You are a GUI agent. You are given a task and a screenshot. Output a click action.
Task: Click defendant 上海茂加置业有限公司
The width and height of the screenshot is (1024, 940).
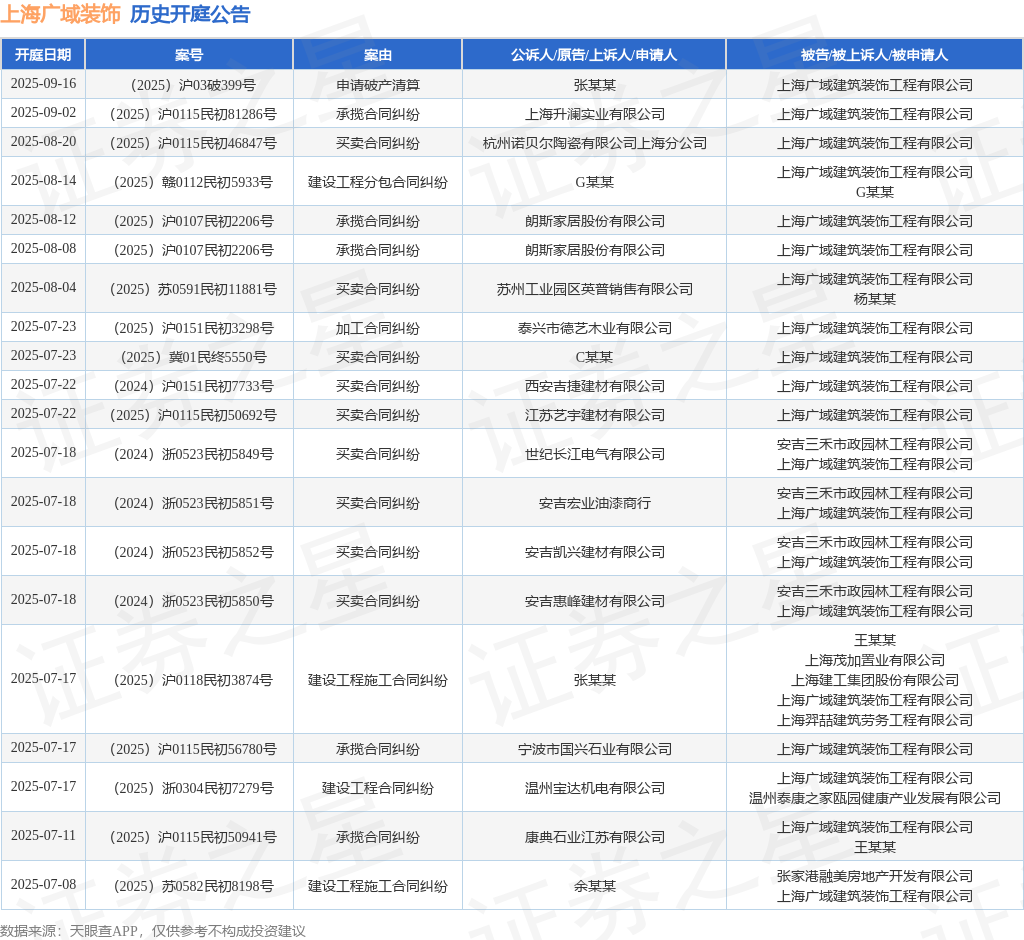874,660
